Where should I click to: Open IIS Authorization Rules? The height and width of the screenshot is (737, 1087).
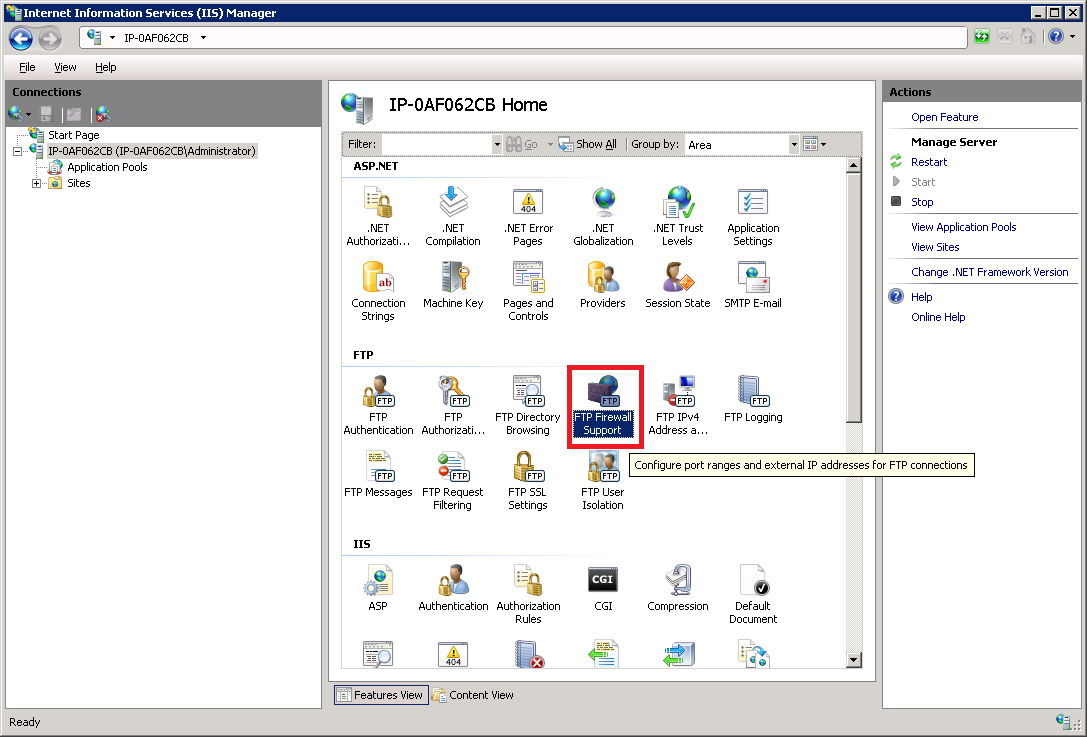point(528,594)
